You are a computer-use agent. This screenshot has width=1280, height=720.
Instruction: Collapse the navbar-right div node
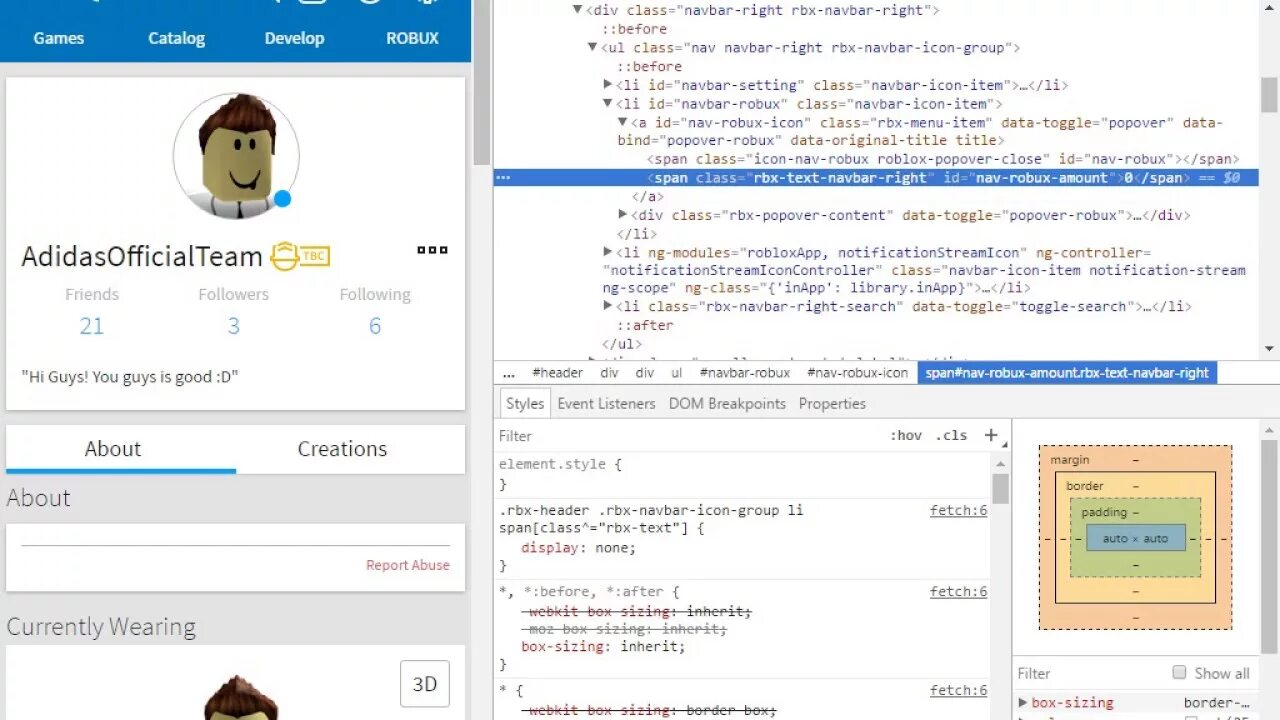[577, 10]
